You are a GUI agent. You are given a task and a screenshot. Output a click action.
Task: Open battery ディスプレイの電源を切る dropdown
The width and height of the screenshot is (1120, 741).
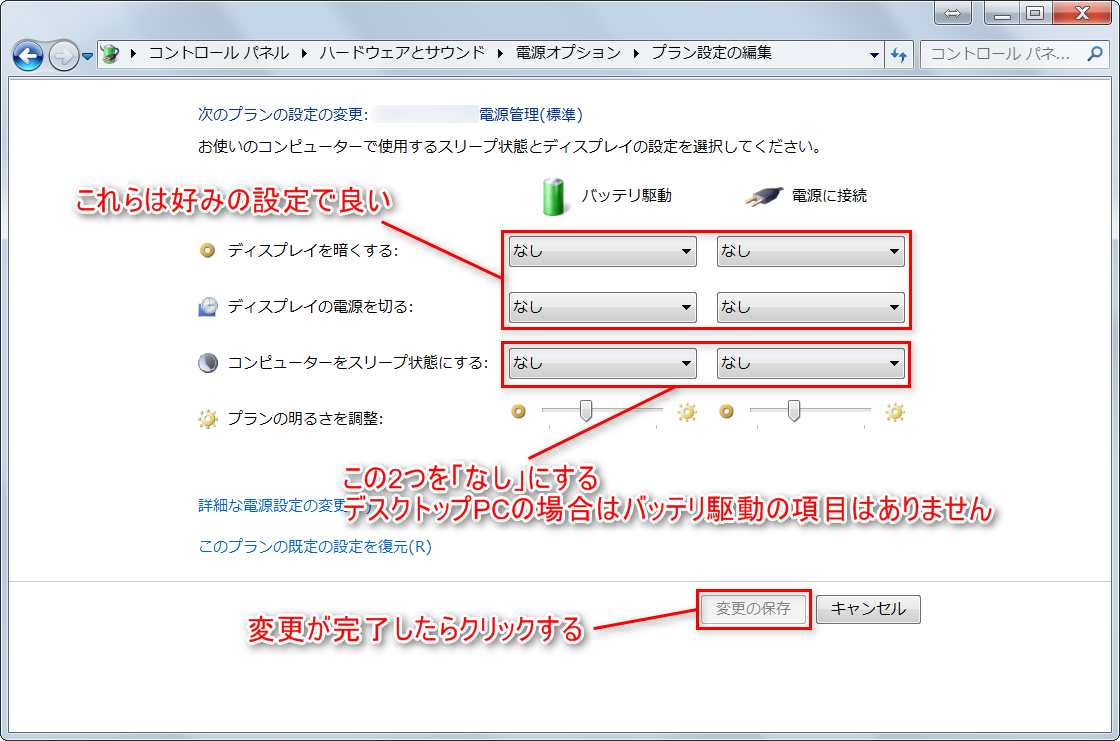[602, 307]
